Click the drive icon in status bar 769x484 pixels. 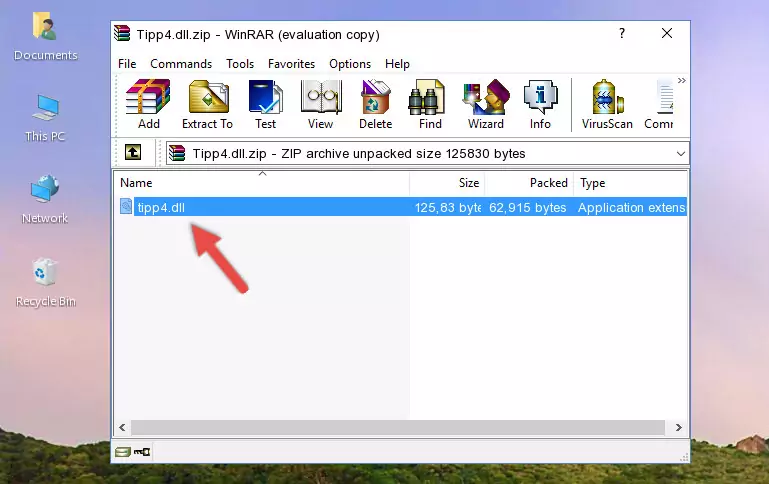pyautogui.click(x=123, y=452)
